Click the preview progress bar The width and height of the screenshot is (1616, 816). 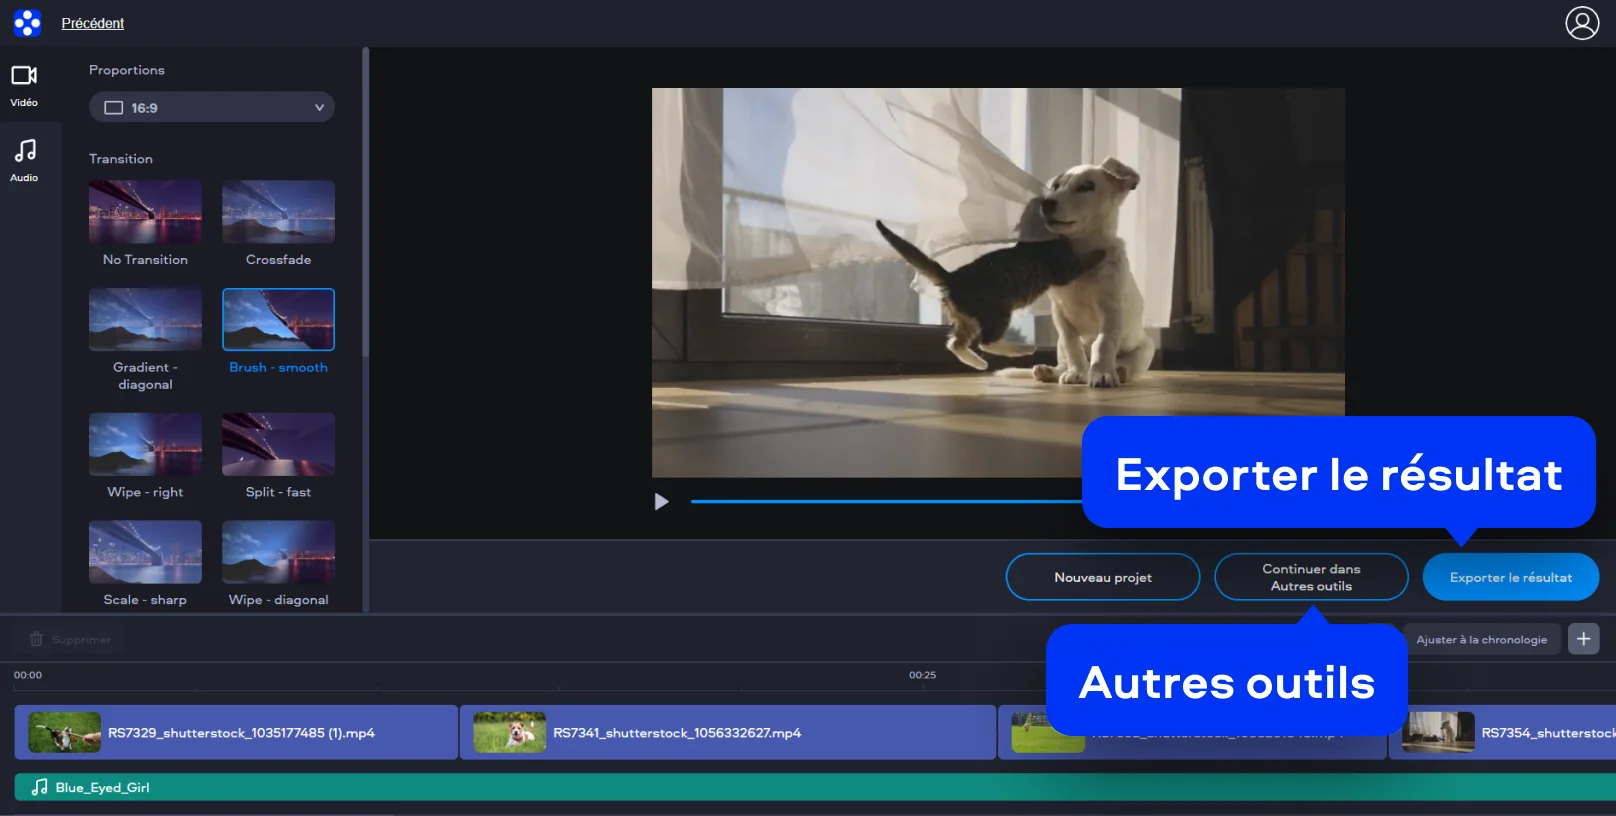tap(880, 502)
